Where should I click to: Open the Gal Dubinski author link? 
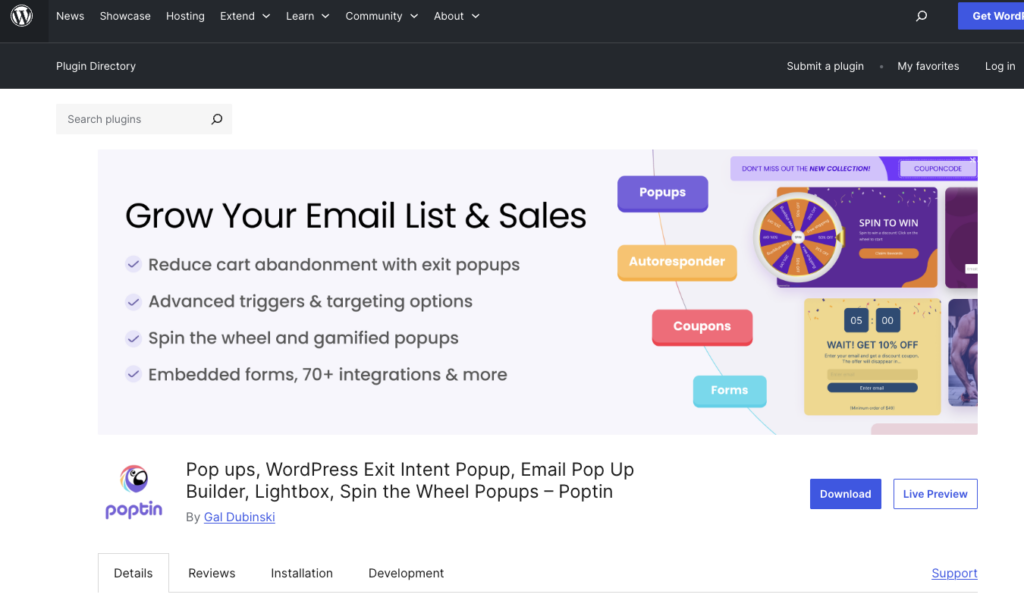click(x=239, y=517)
